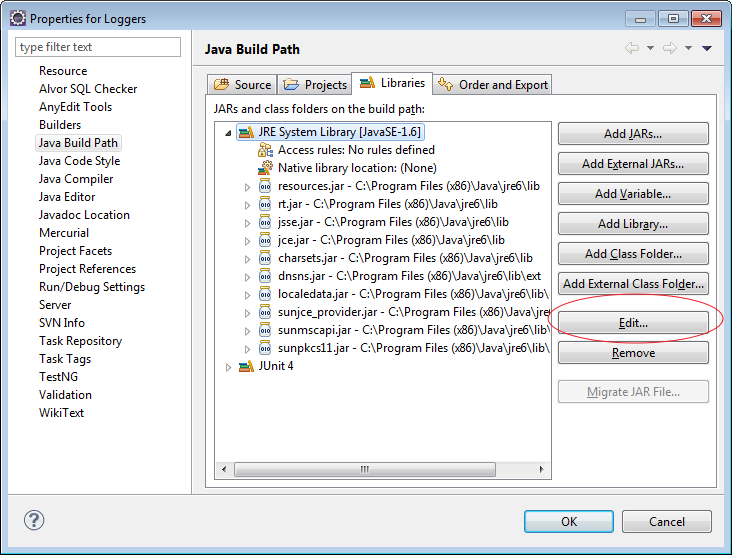Select the Mercurial page
The width and height of the screenshot is (732, 555).
click(x=64, y=233)
